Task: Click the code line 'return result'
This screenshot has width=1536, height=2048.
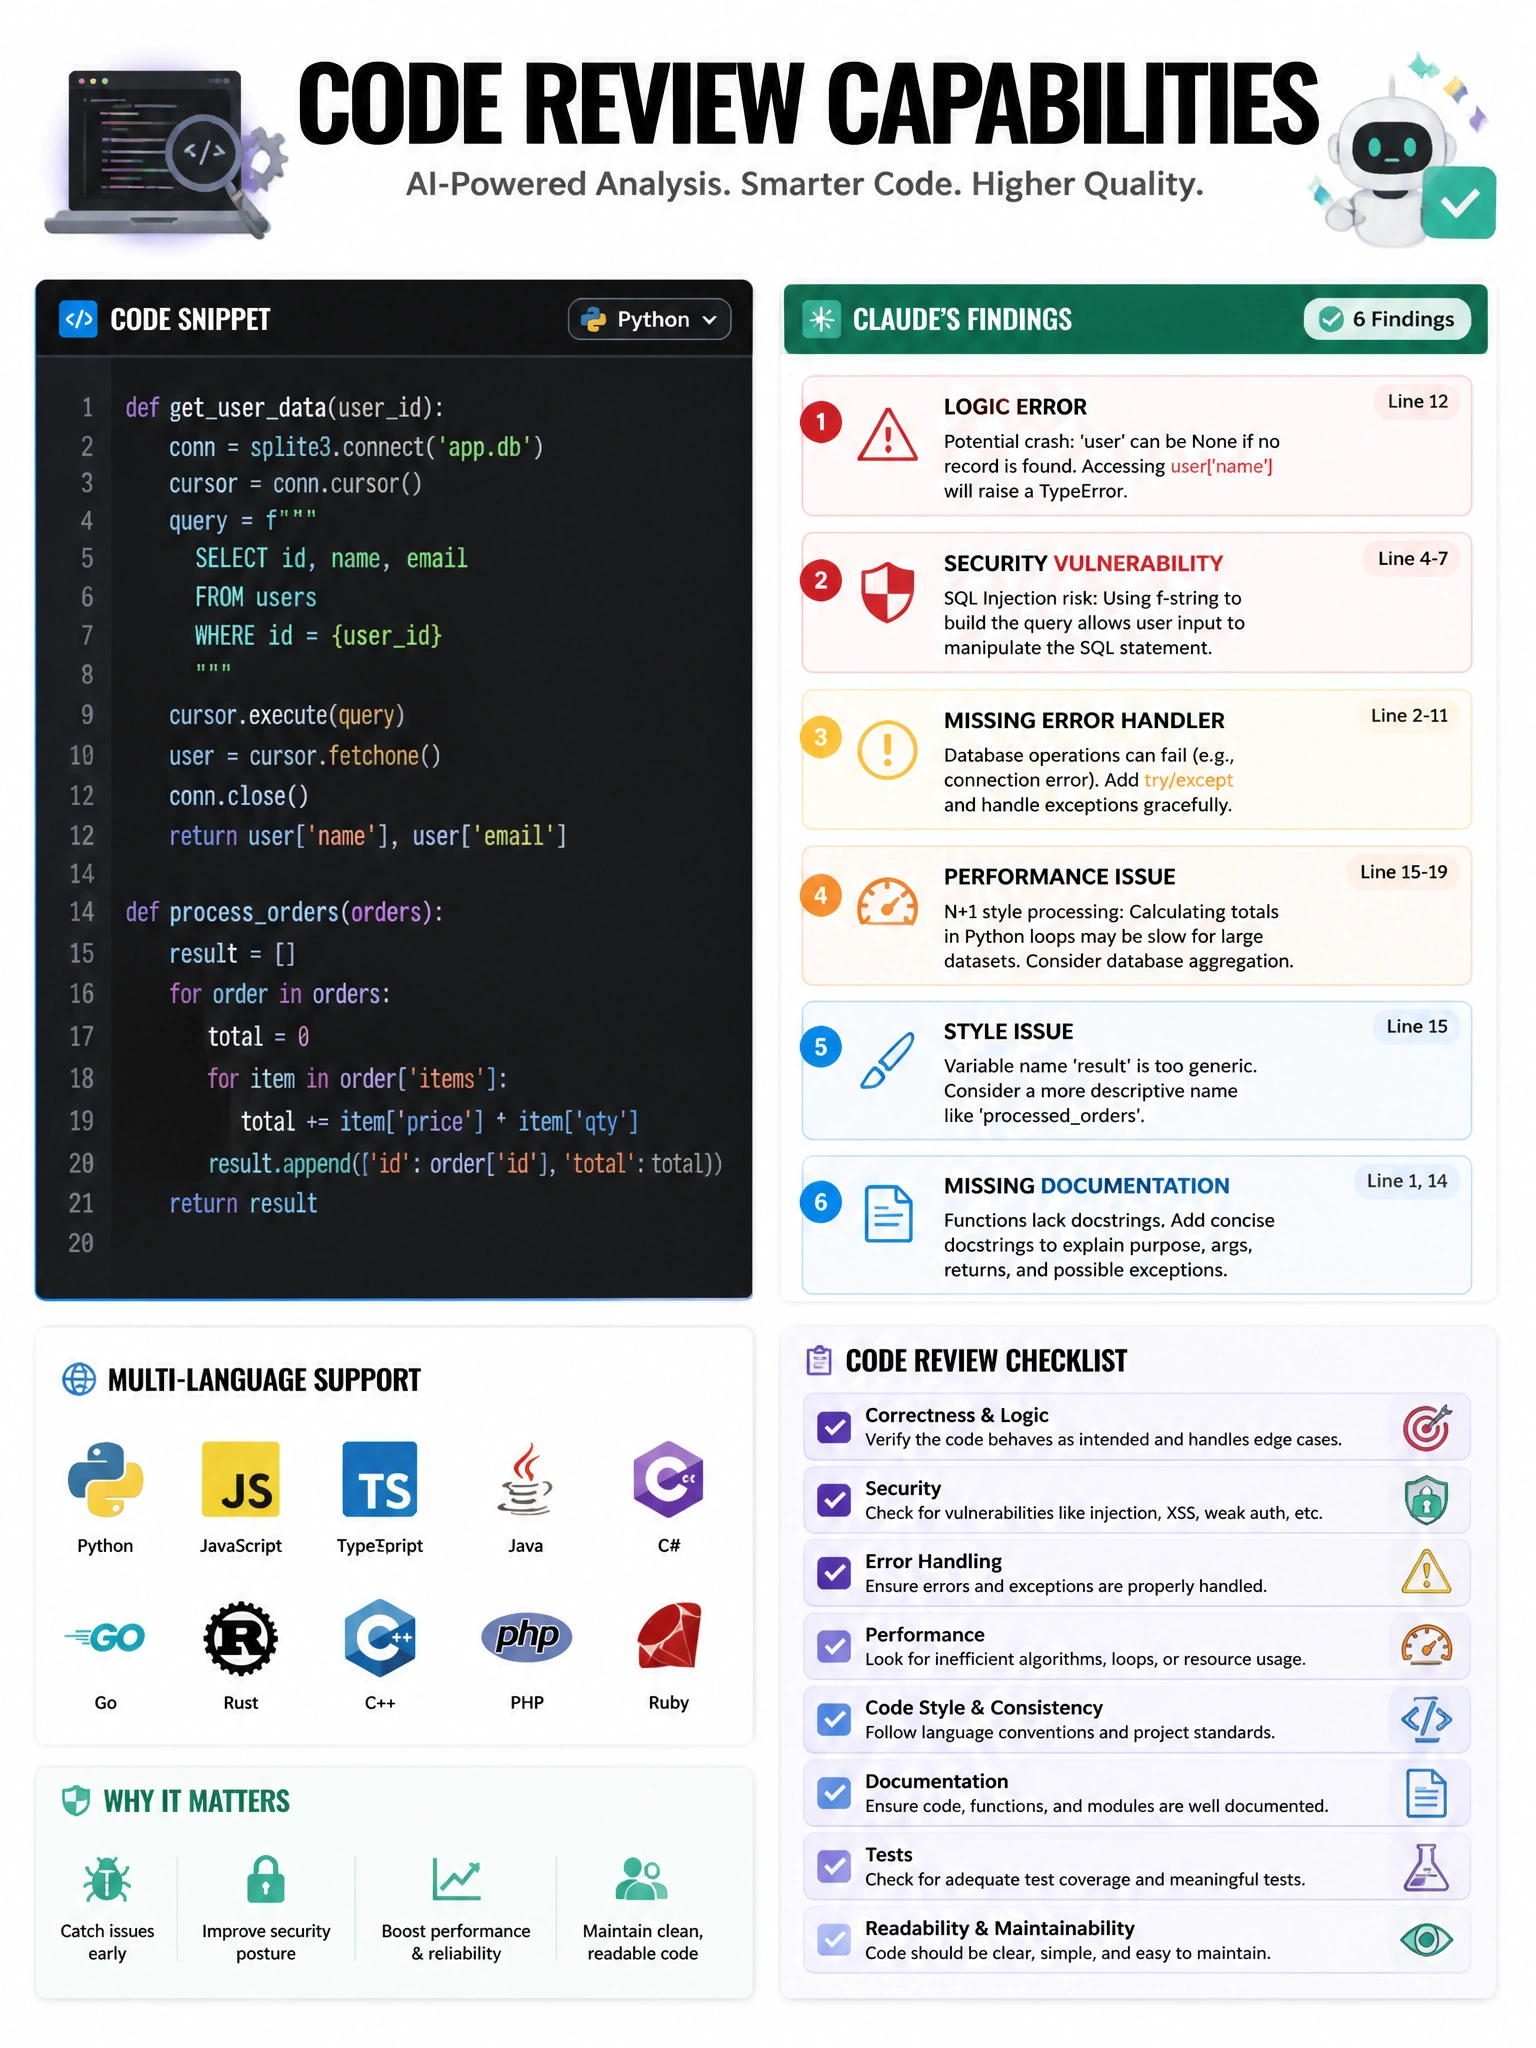Action: pos(243,1204)
